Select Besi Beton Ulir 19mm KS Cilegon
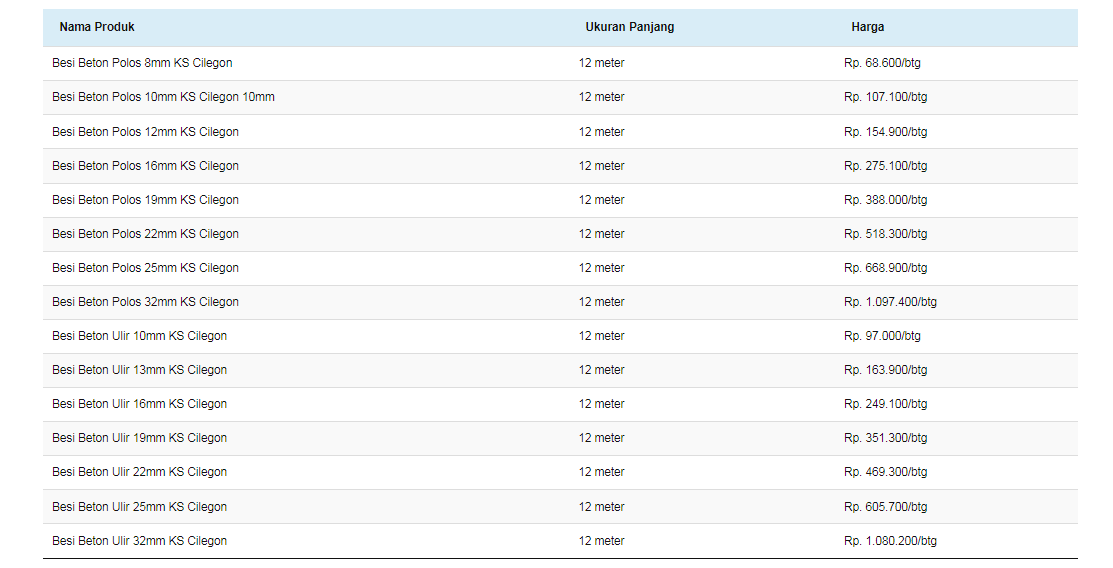The width and height of the screenshot is (1113, 568). click(140, 438)
